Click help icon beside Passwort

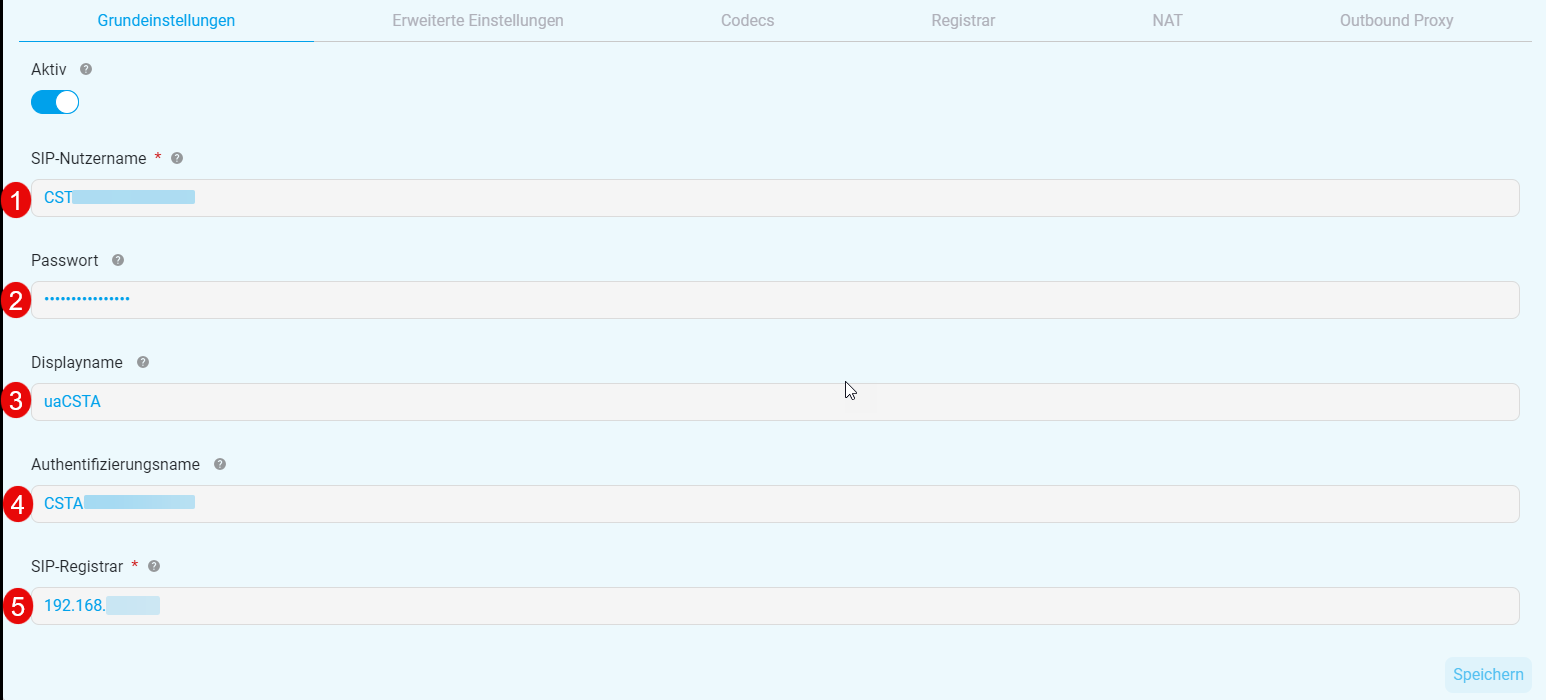click(118, 260)
